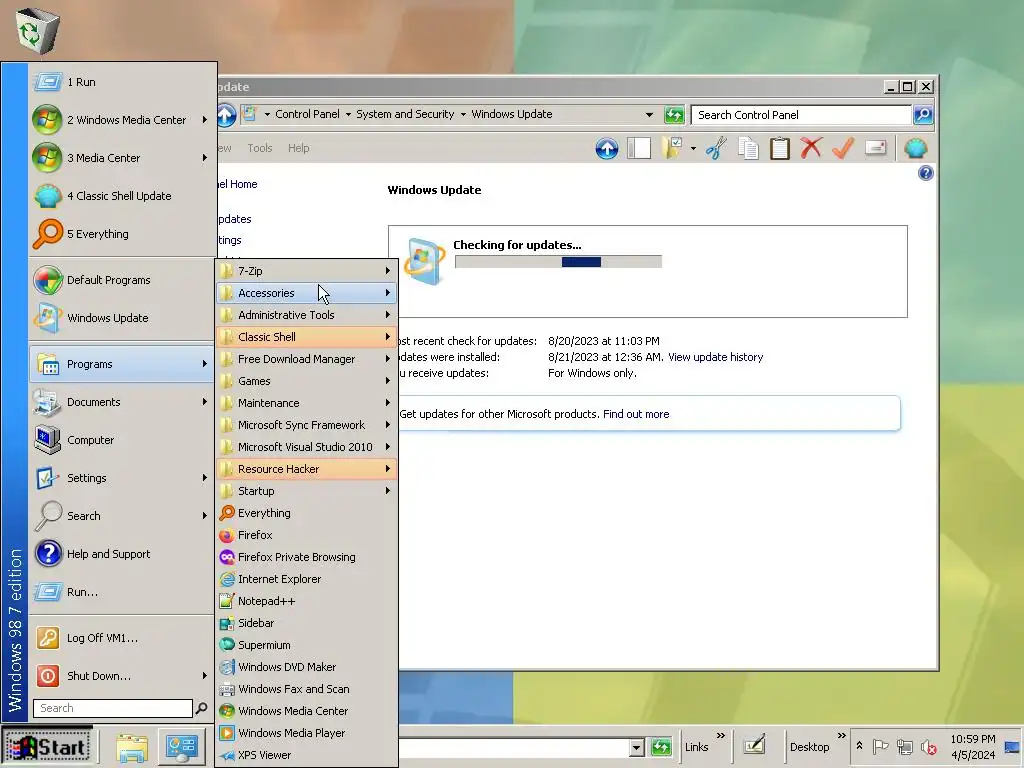Open Settings in Start menu
Image resolution: width=1024 pixels, height=768 pixels.
(x=121, y=478)
